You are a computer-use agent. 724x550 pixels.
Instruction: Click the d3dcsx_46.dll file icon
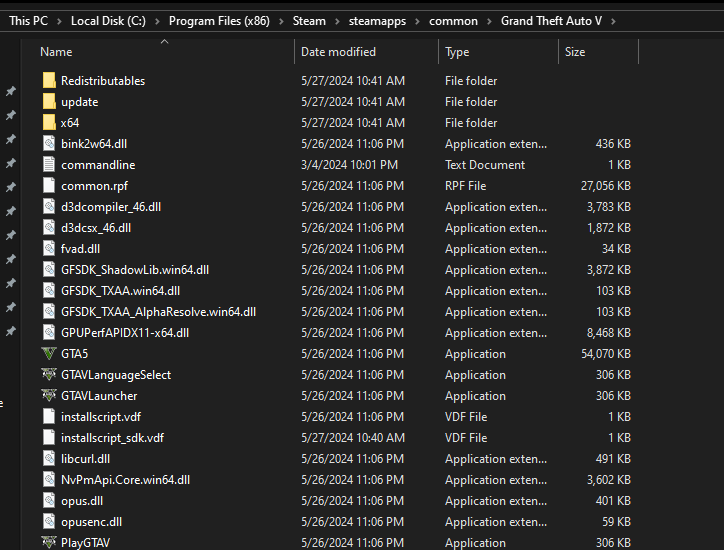click(49, 228)
